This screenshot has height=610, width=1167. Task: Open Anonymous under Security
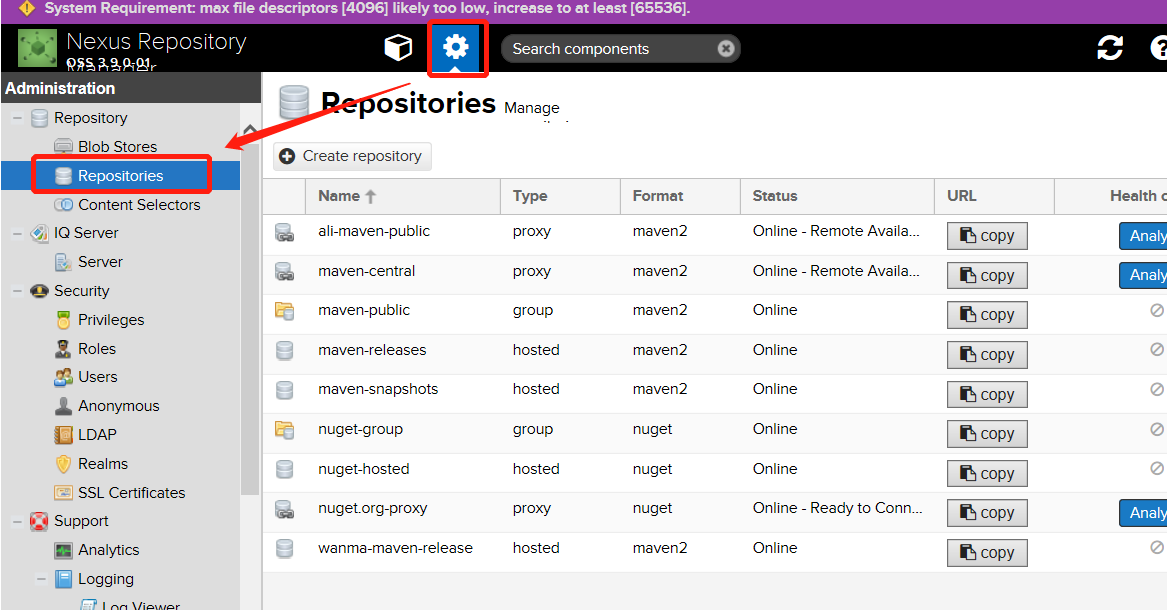[118, 406]
